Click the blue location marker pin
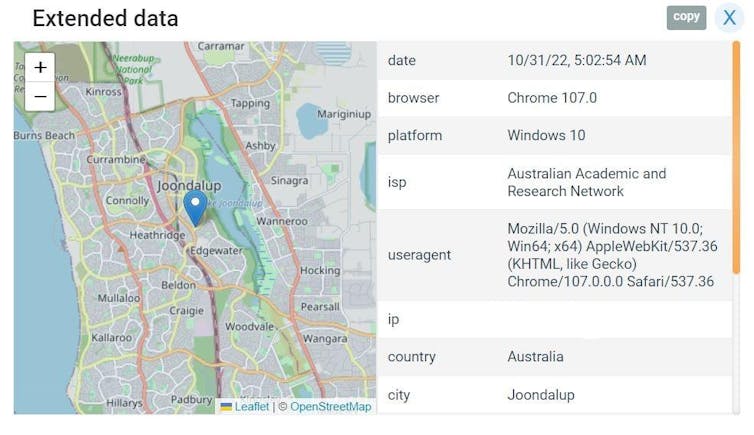 196,207
